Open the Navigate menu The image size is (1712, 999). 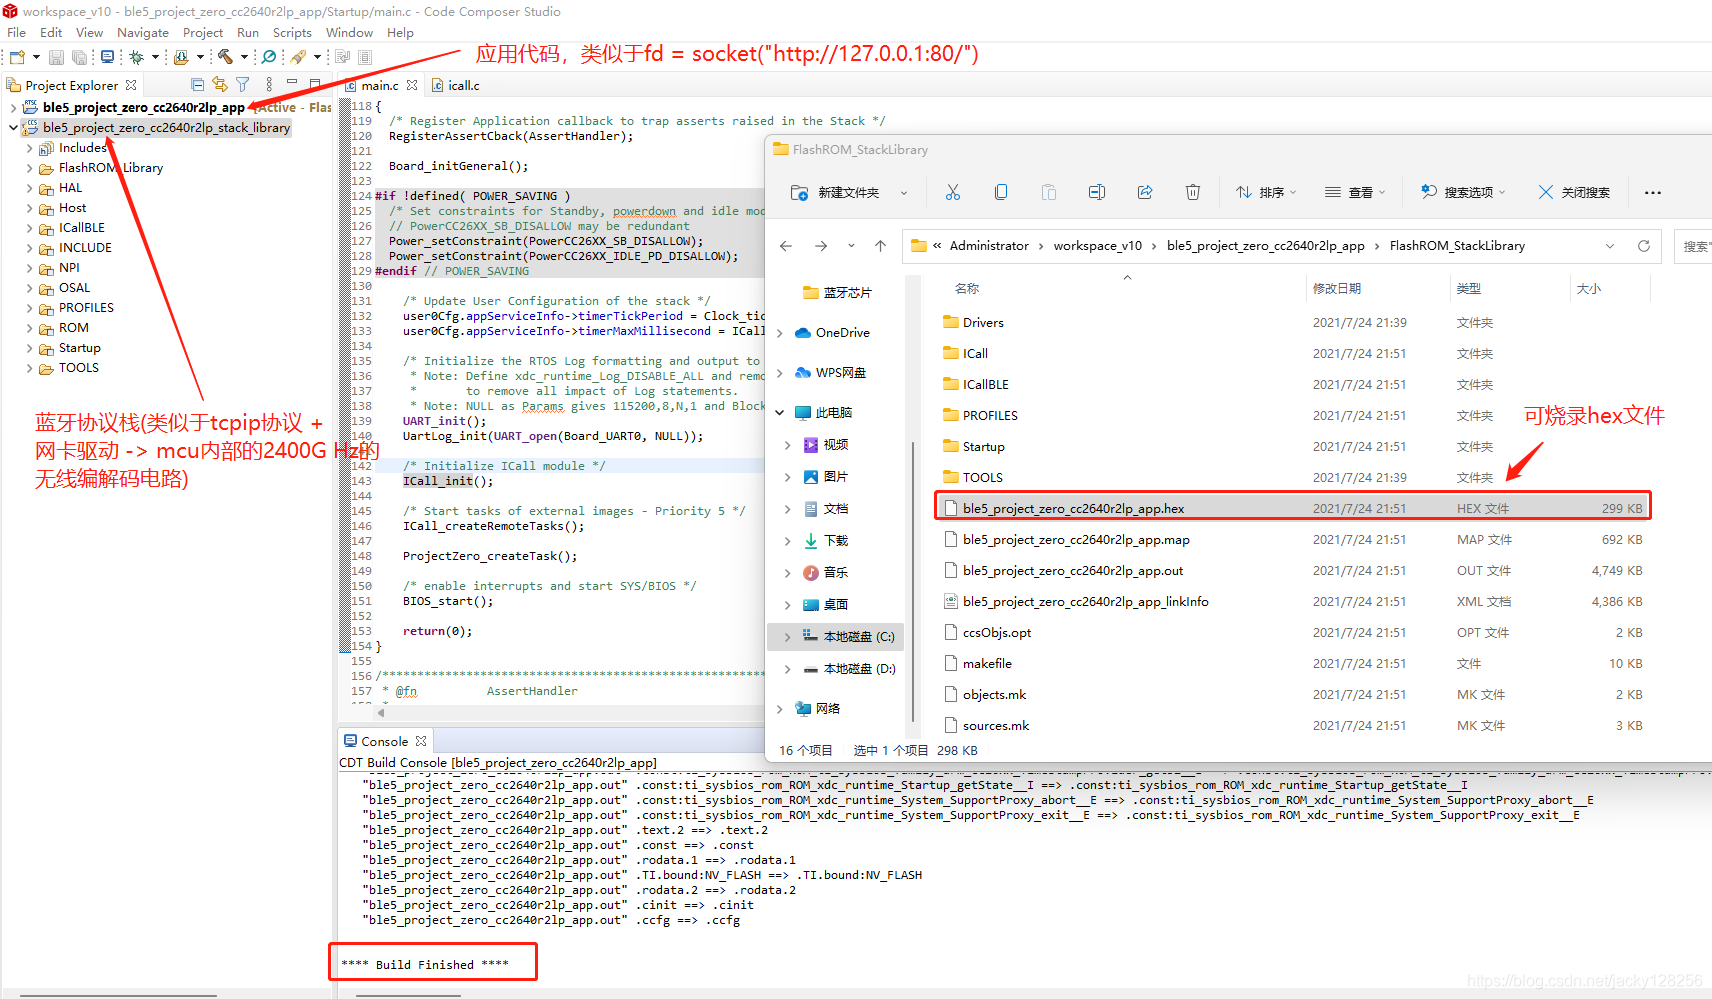click(x=143, y=33)
